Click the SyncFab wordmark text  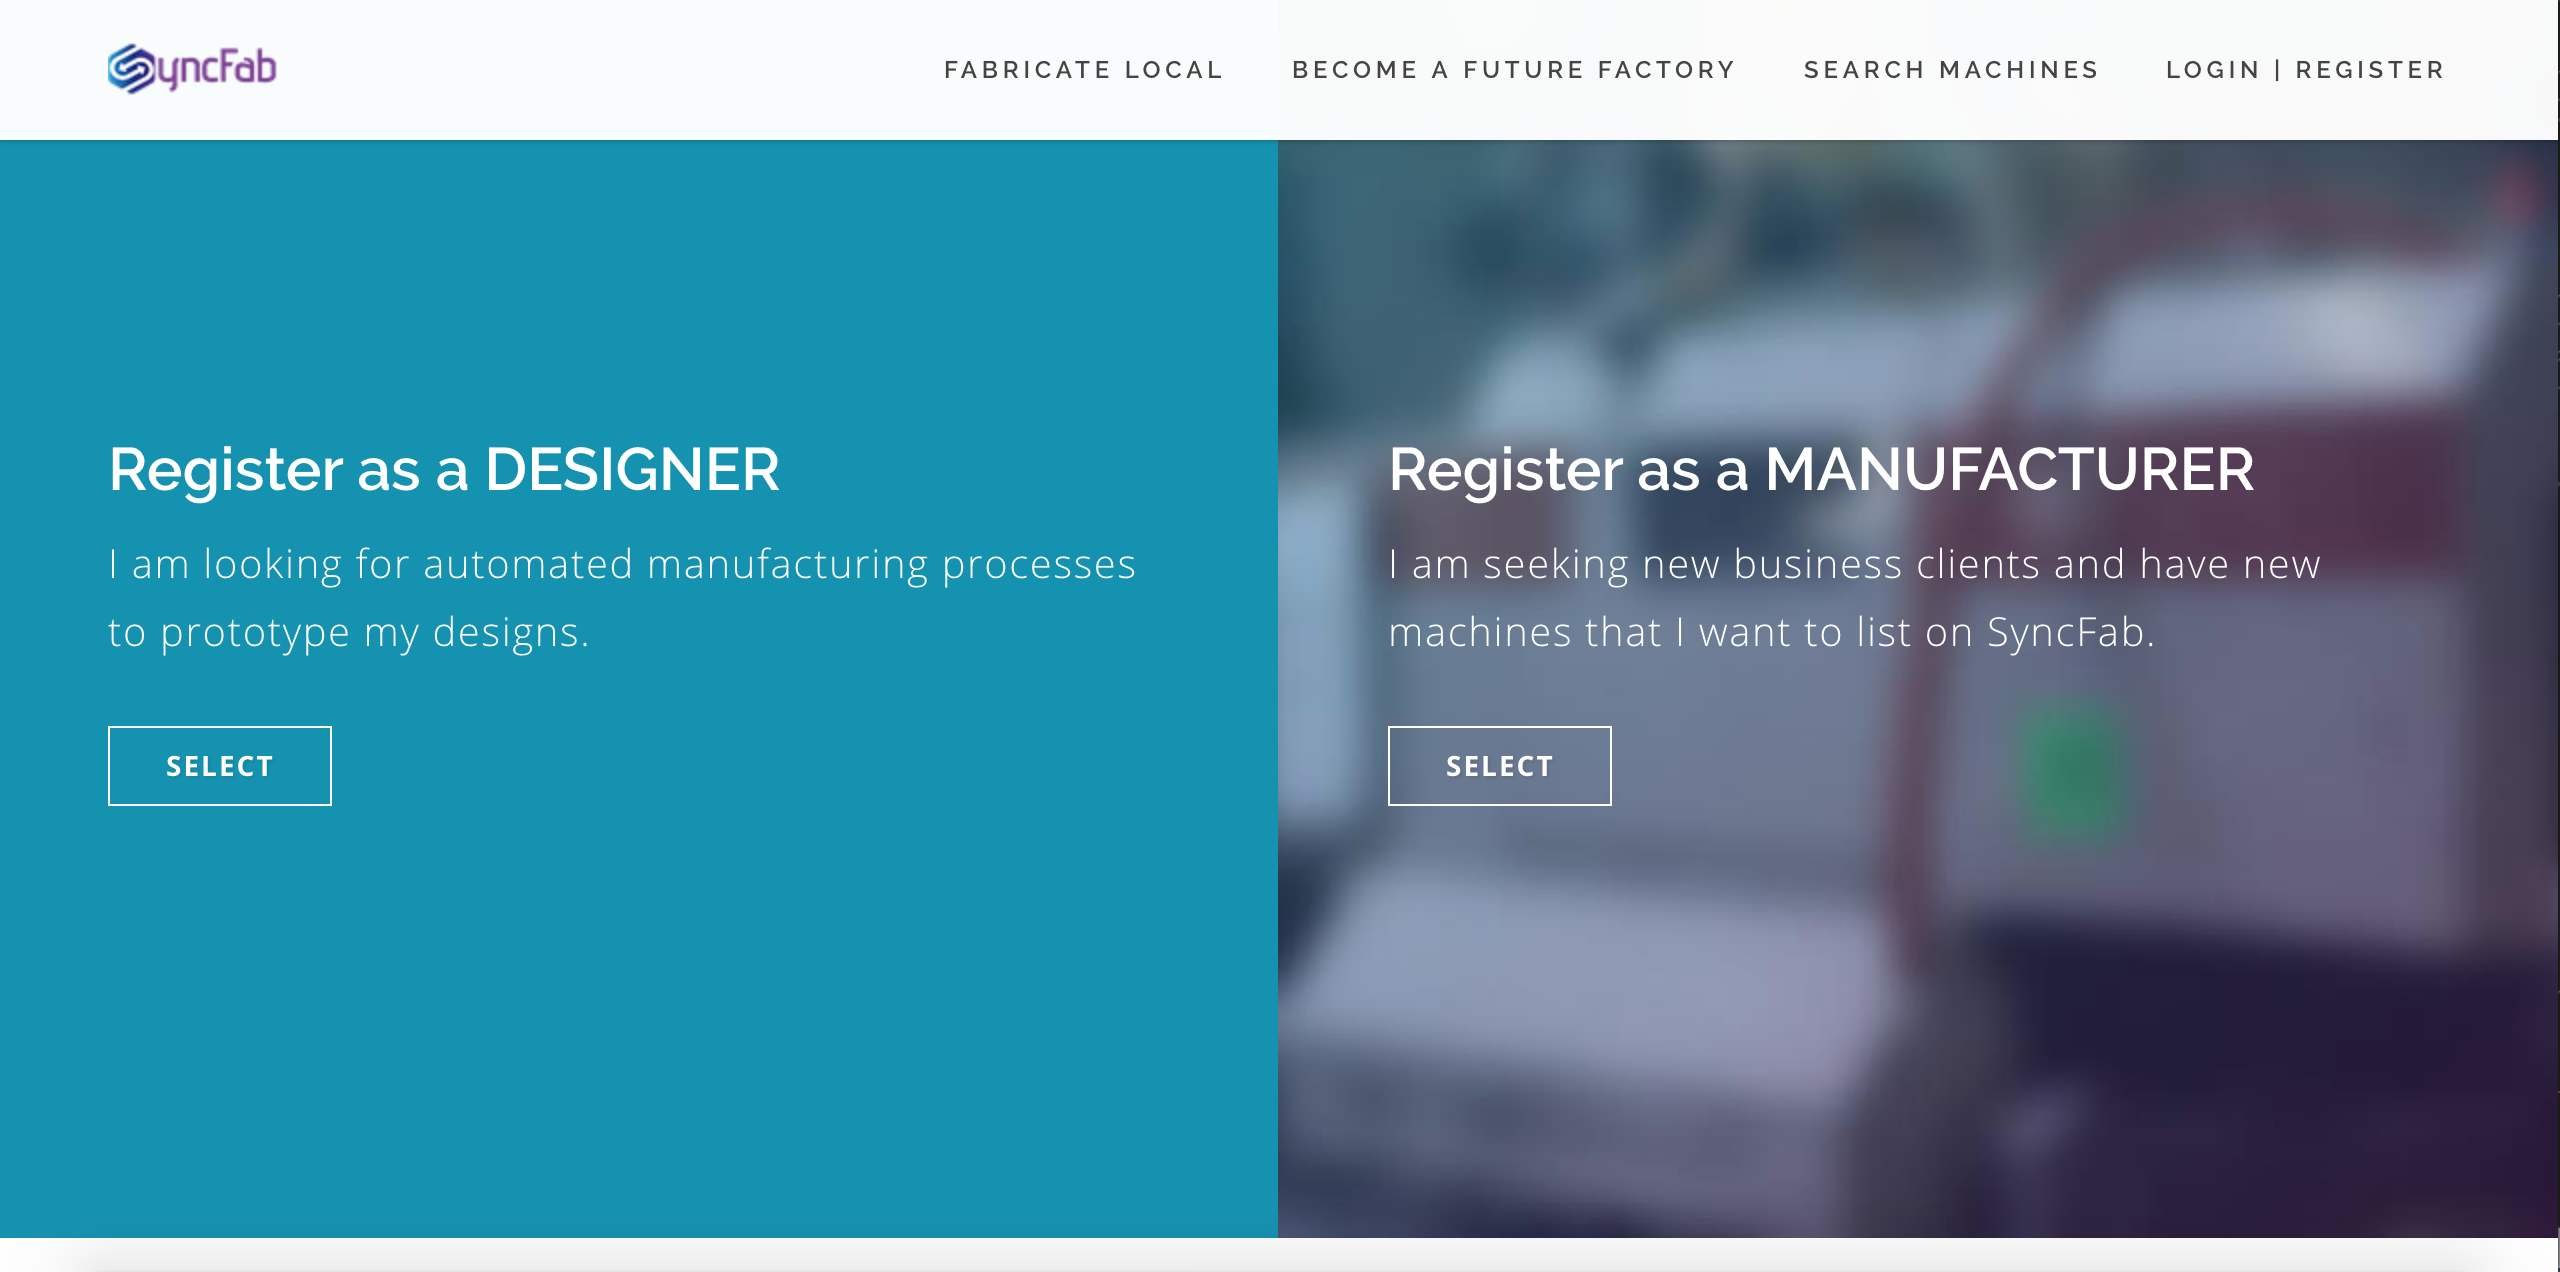click(x=216, y=69)
